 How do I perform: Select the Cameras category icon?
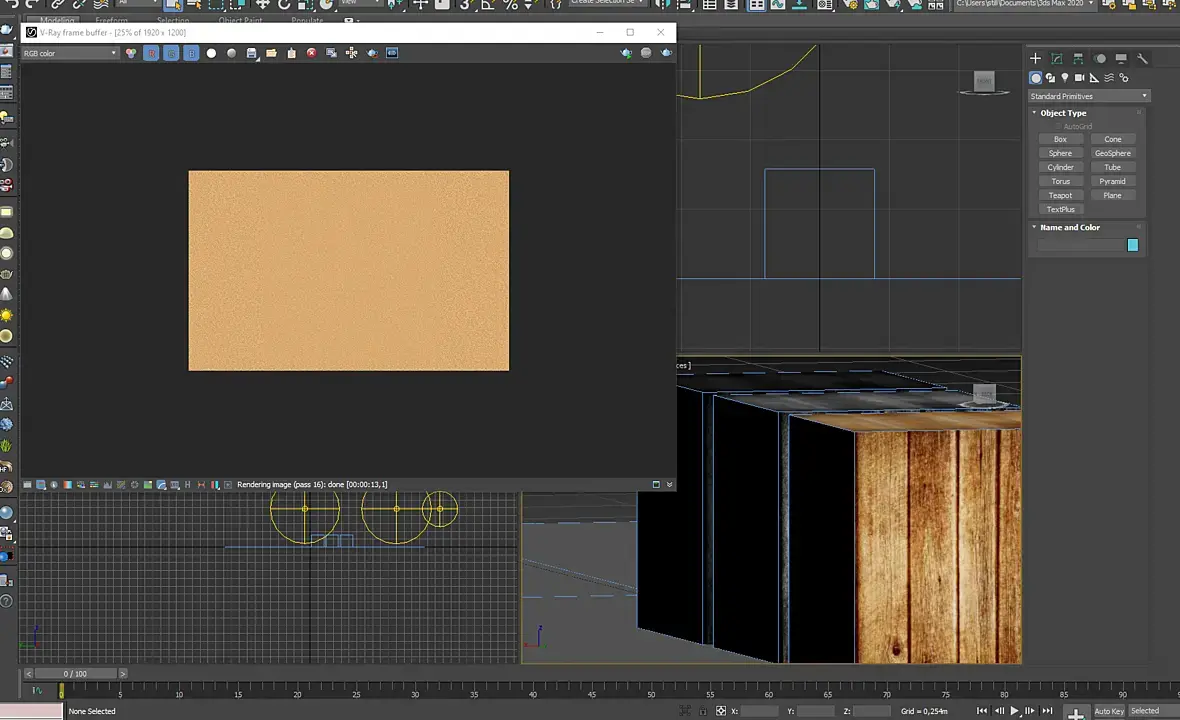[1080, 78]
